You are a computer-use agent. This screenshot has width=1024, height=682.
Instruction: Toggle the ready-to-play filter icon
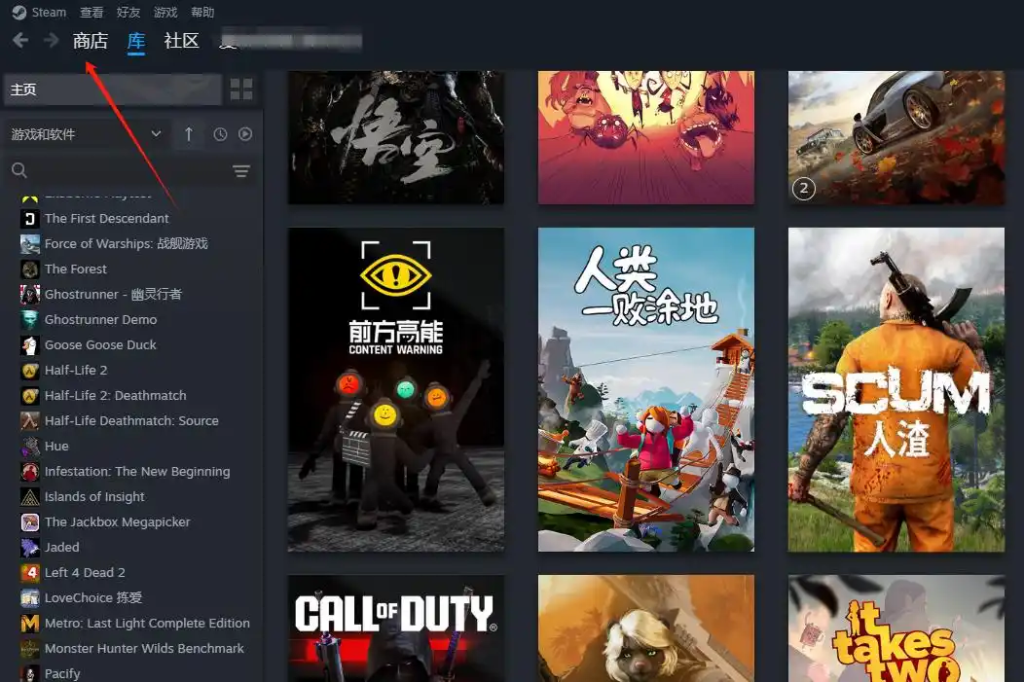click(x=245, y=134)
